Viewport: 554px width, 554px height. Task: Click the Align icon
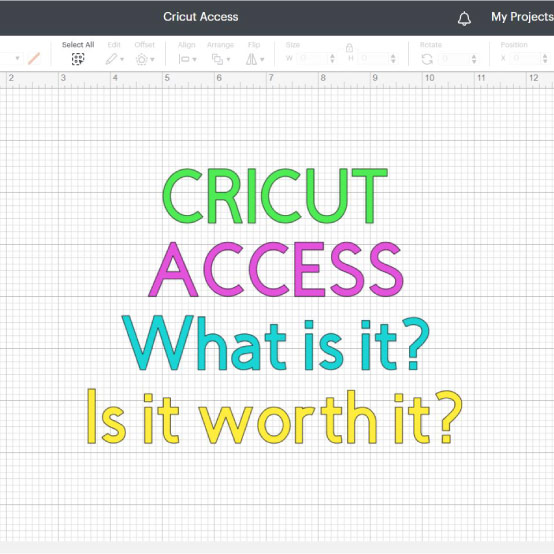[x=184, y=59]
